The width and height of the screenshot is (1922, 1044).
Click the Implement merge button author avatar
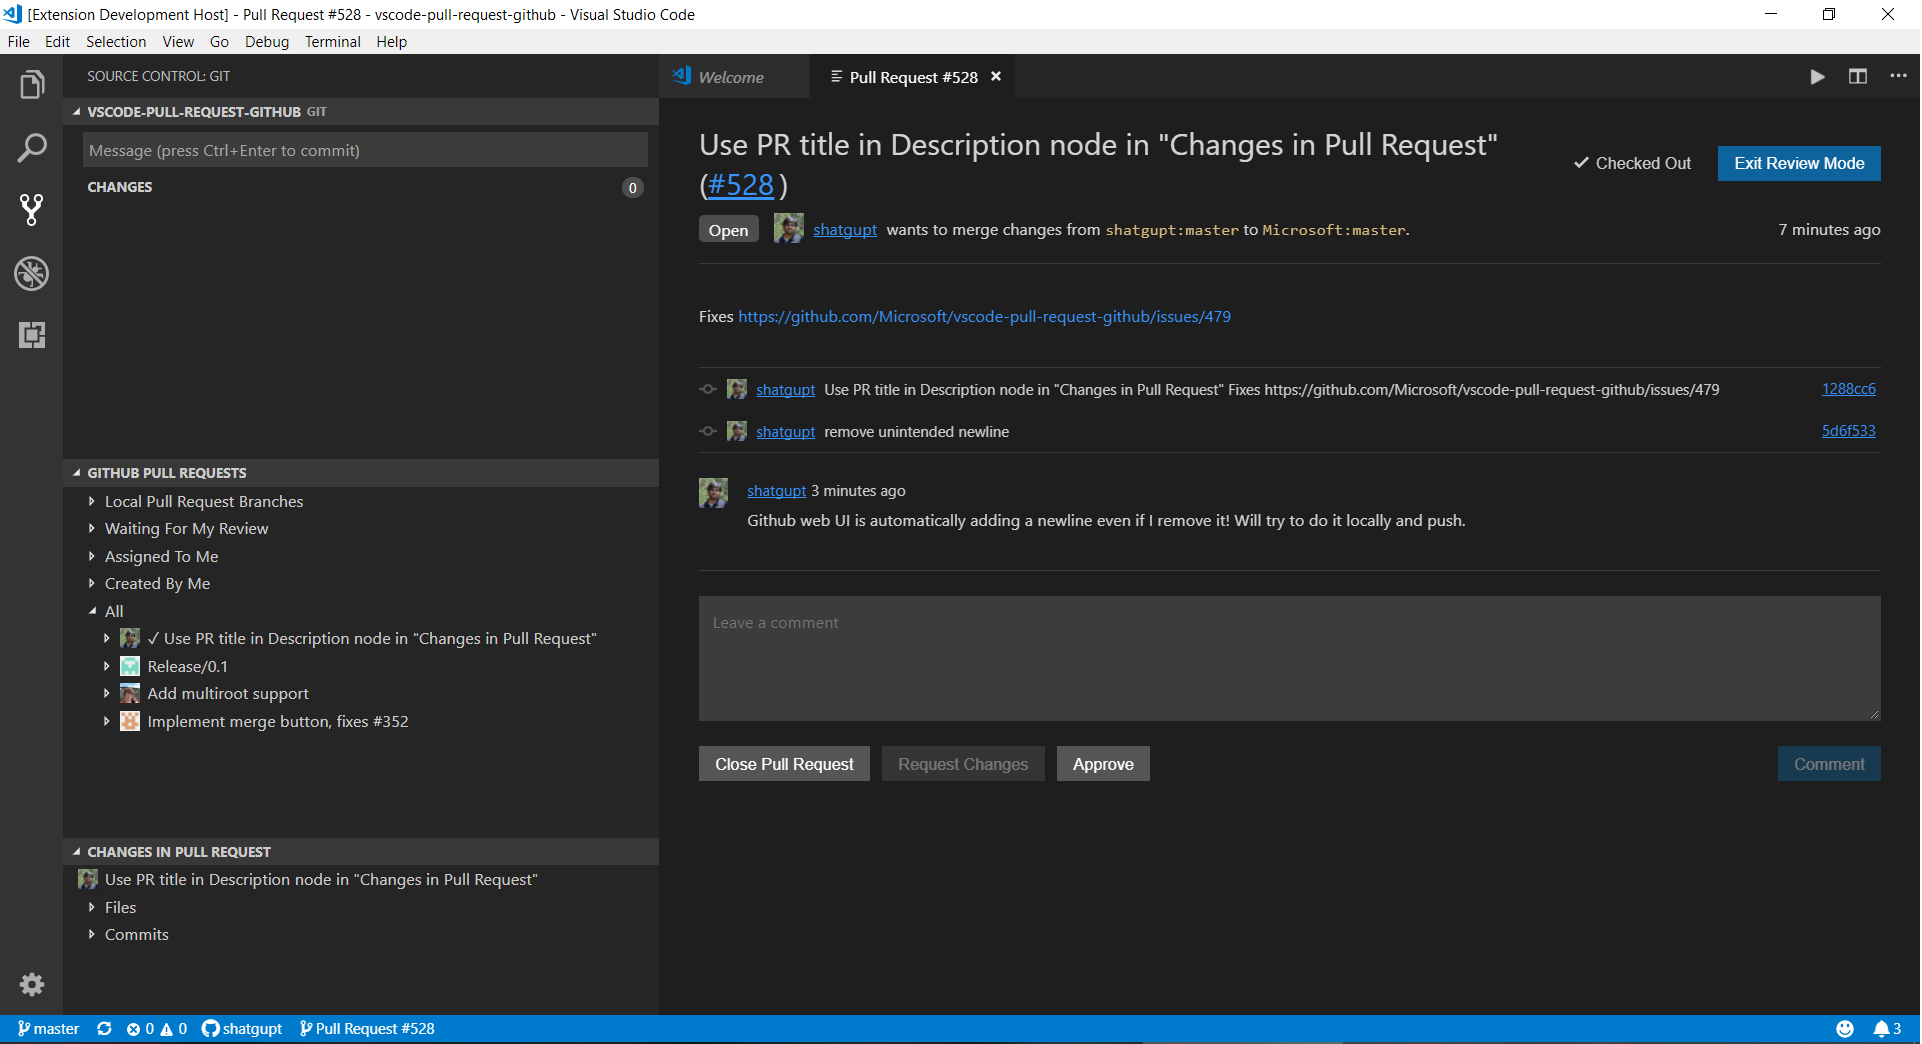click(x=130, y=721)
